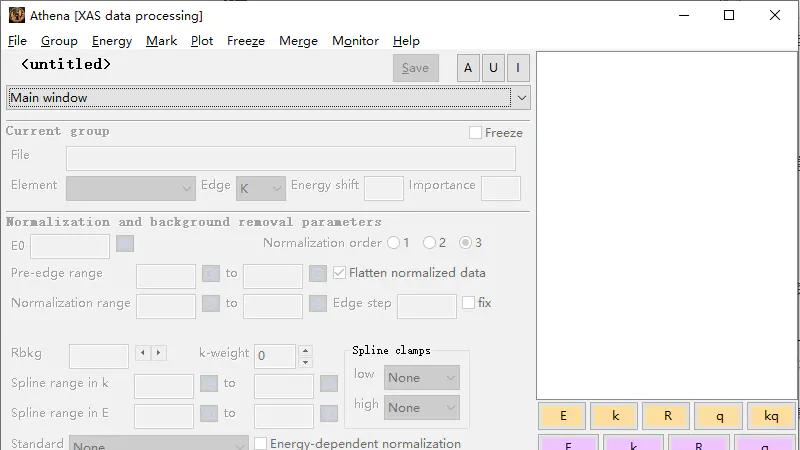The image size is (800, 450).
Task: Open the Freeze menu
Action: point(245,41)
